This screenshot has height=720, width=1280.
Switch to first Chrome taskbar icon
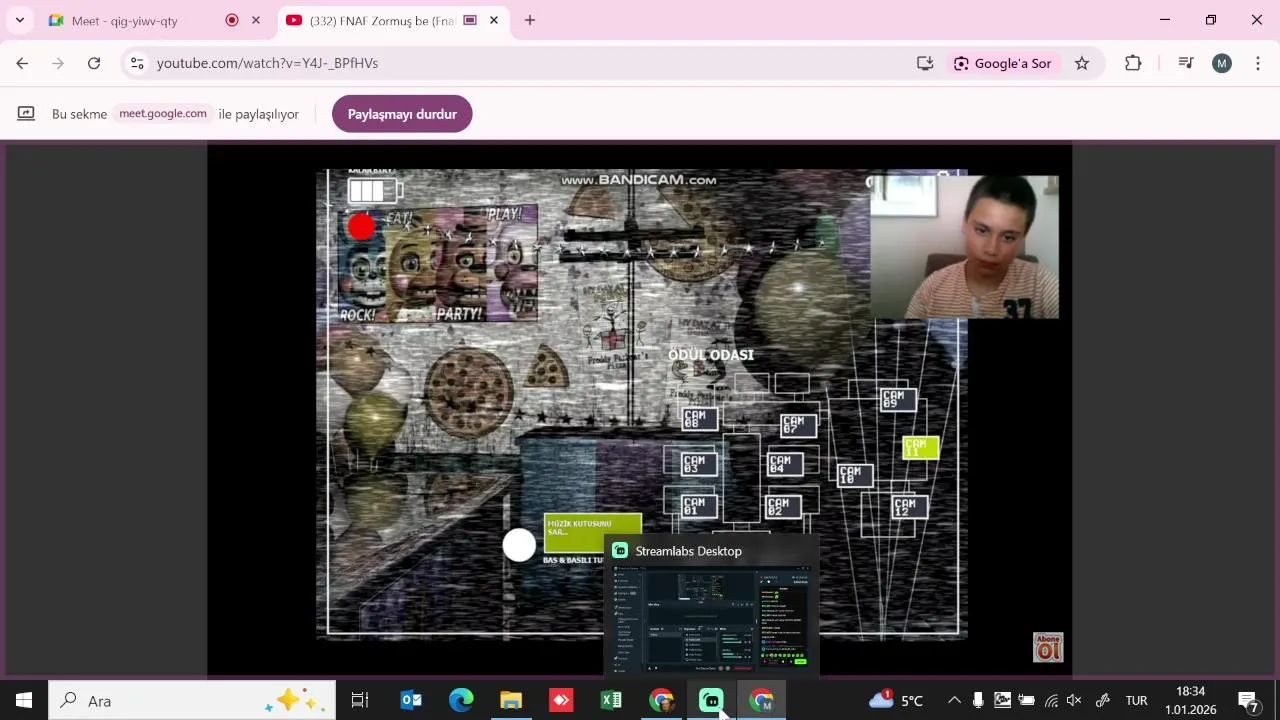point(661,700)
